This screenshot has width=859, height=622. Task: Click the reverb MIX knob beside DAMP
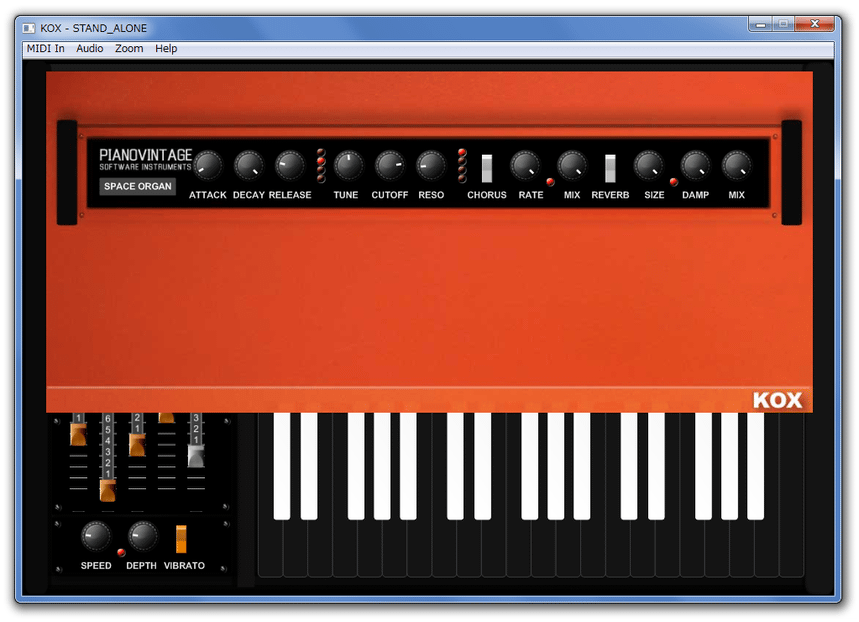tap(736, 166)
